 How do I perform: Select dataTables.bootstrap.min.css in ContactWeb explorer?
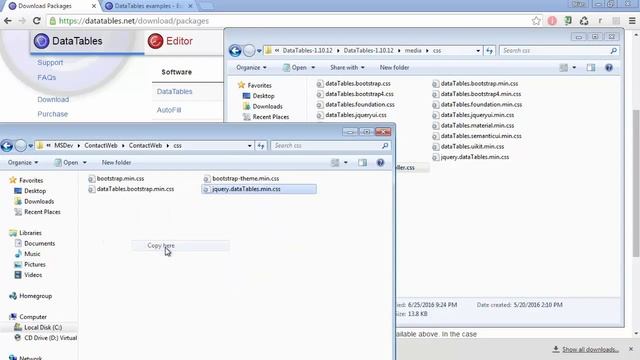pos(131,189)
